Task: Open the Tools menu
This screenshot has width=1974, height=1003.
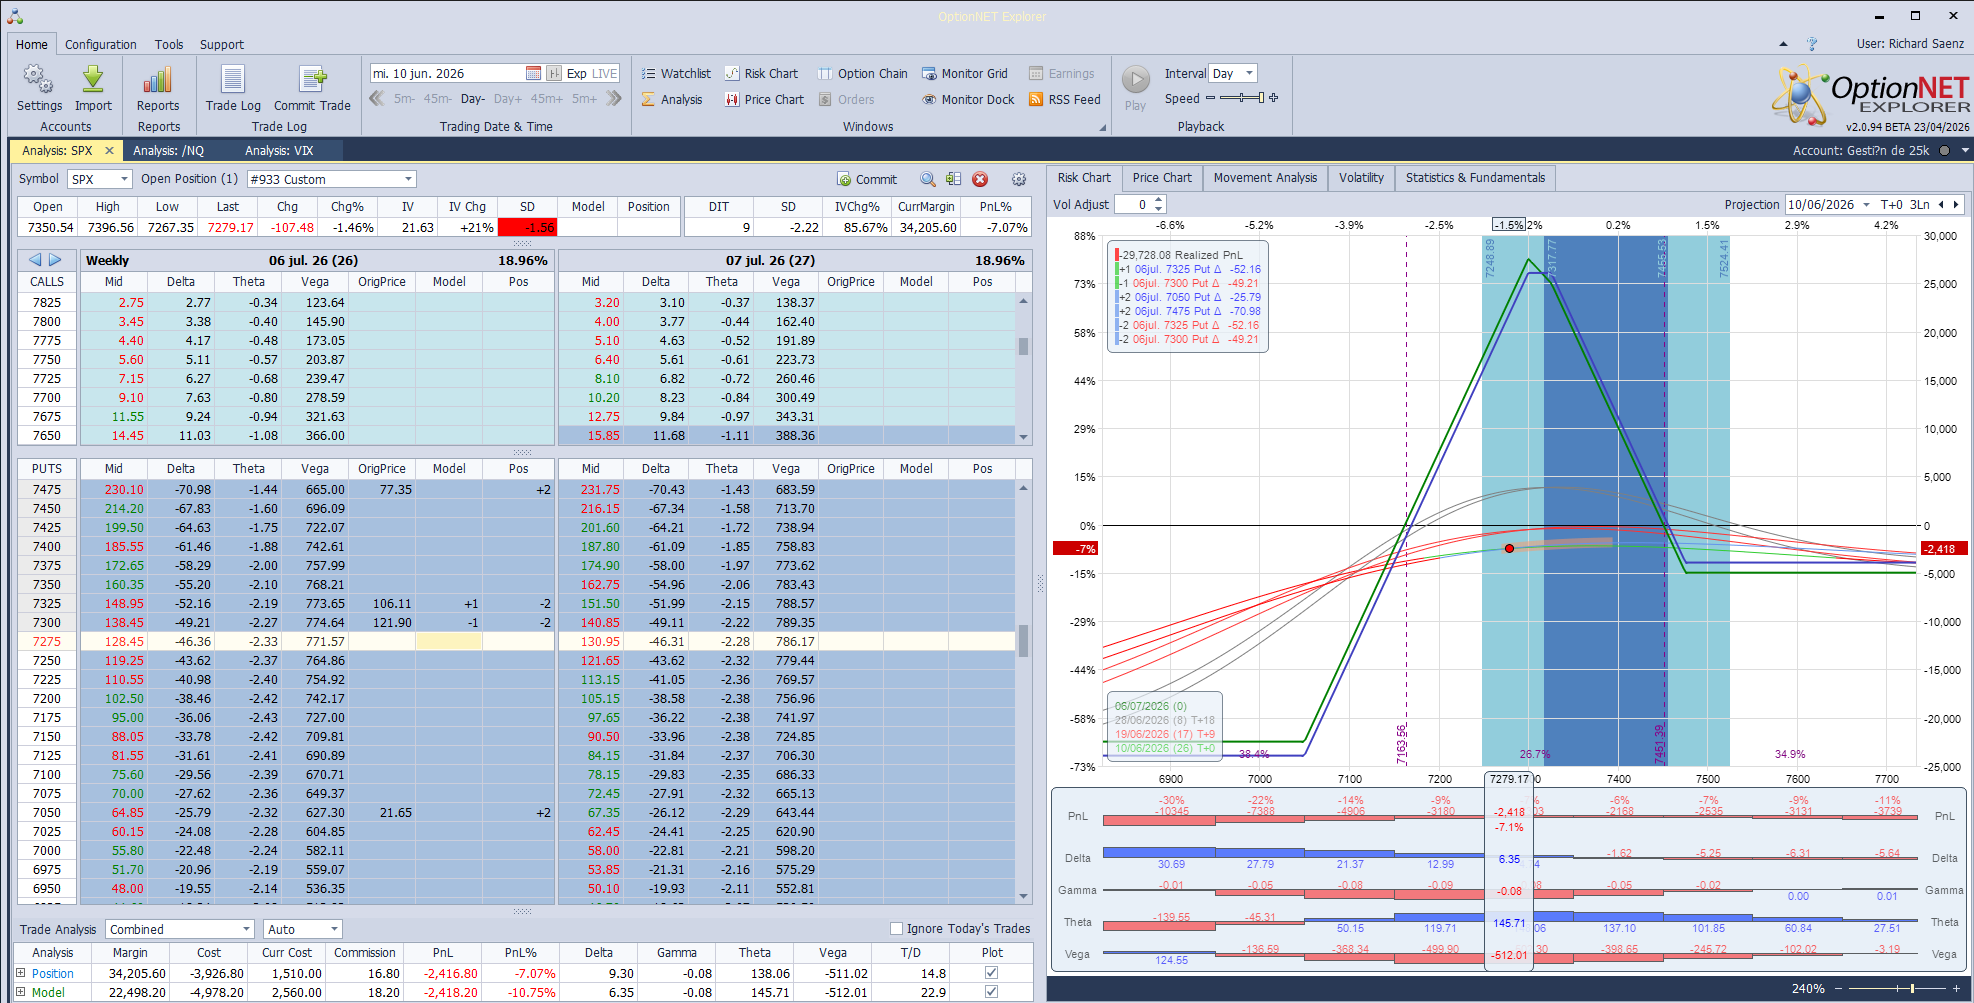Action: coord(169,44)
